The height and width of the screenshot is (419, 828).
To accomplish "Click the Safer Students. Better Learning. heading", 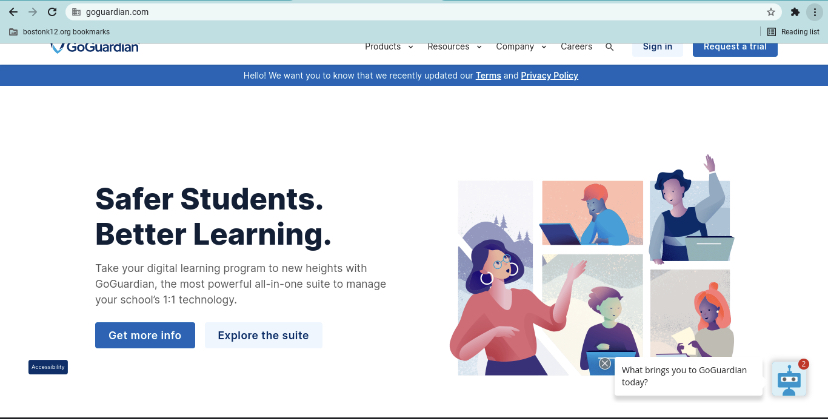I will tap(213, 217).
